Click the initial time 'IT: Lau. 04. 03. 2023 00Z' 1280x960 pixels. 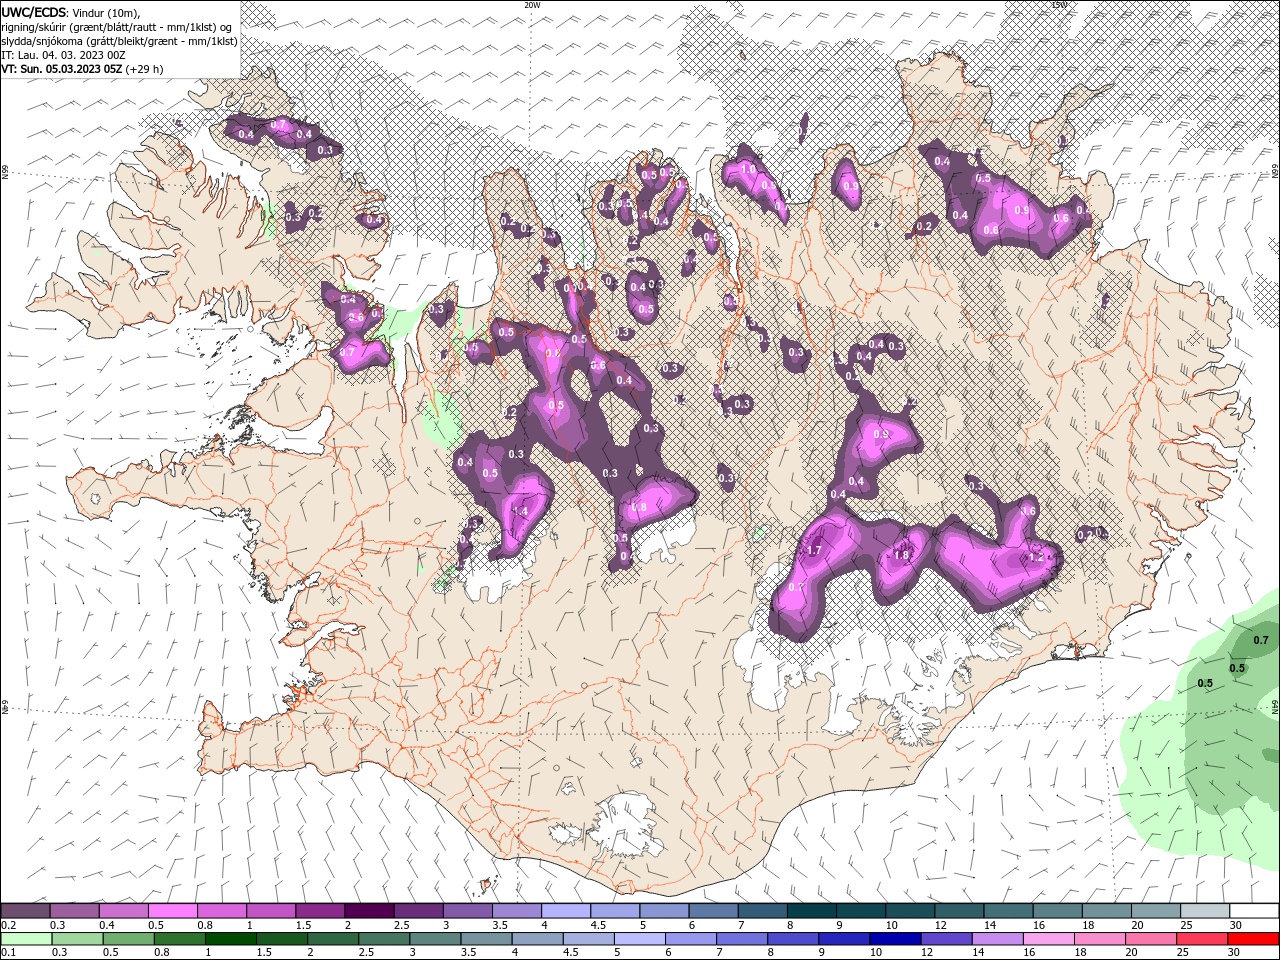[62, 55]
